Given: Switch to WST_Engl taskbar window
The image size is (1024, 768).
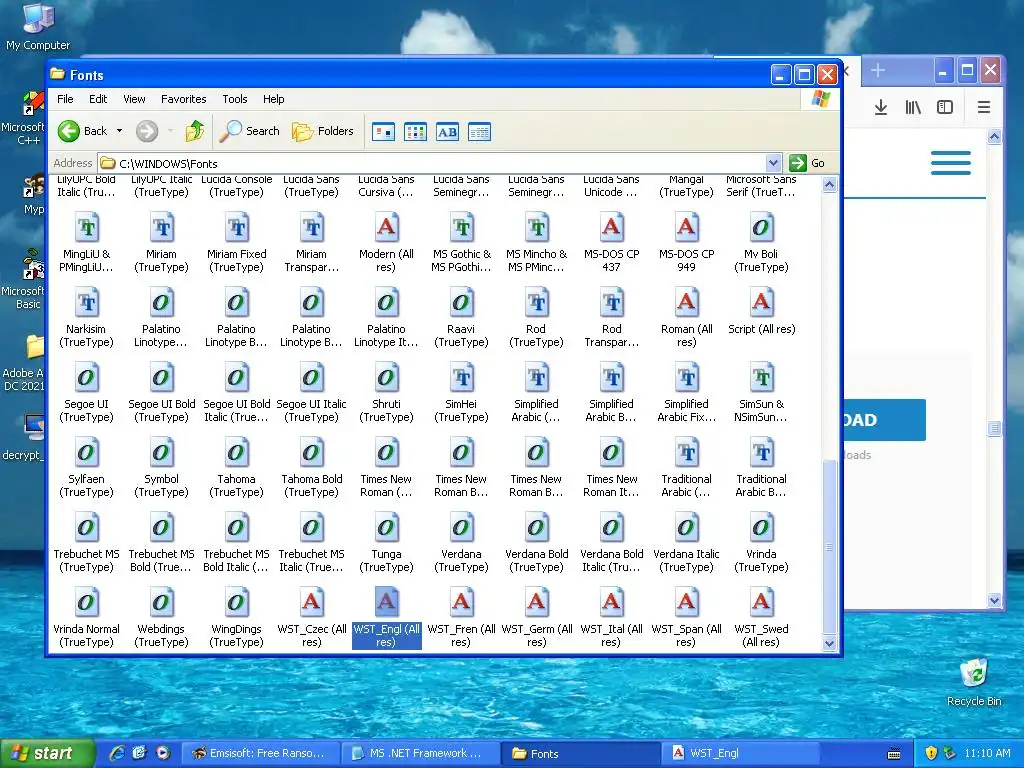Looking at the screenshot, I should point(740,753).
